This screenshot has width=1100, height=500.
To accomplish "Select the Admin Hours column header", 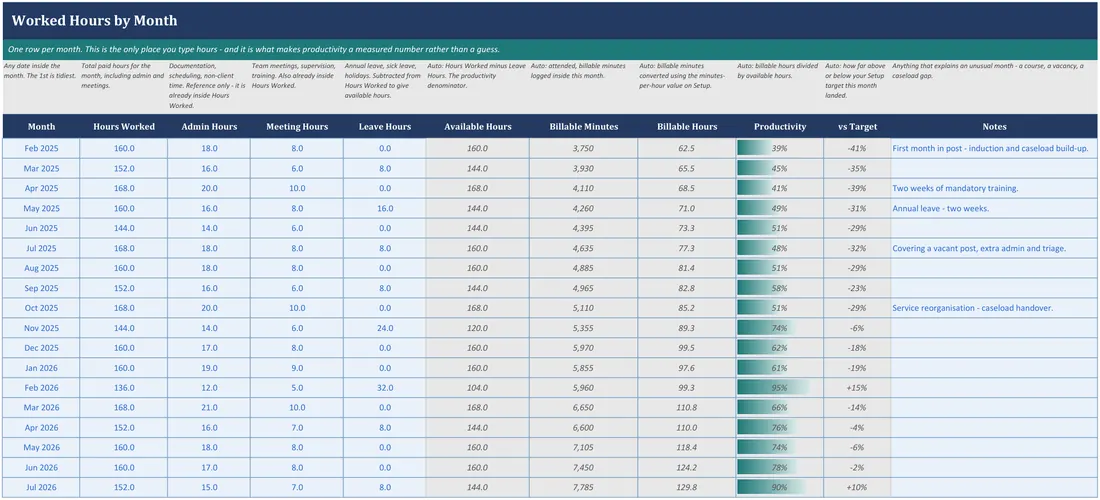I will point(209,127).
